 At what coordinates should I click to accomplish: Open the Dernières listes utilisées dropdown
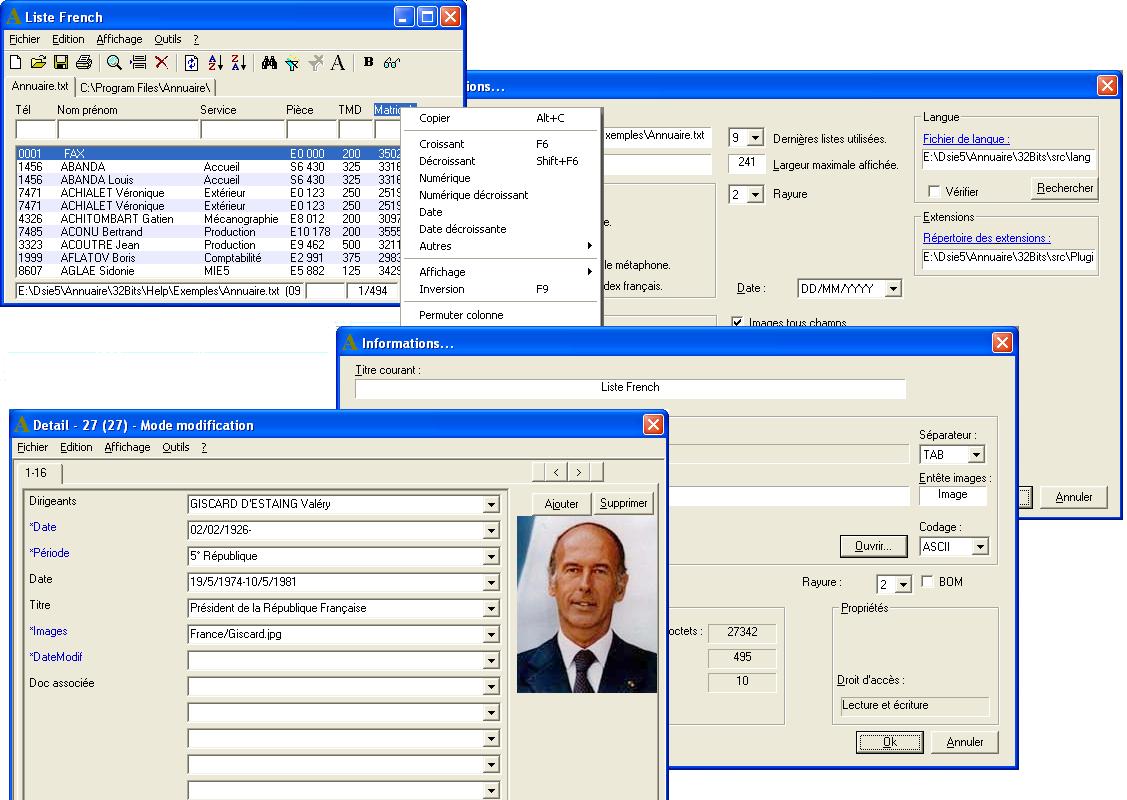click(755, 137)
